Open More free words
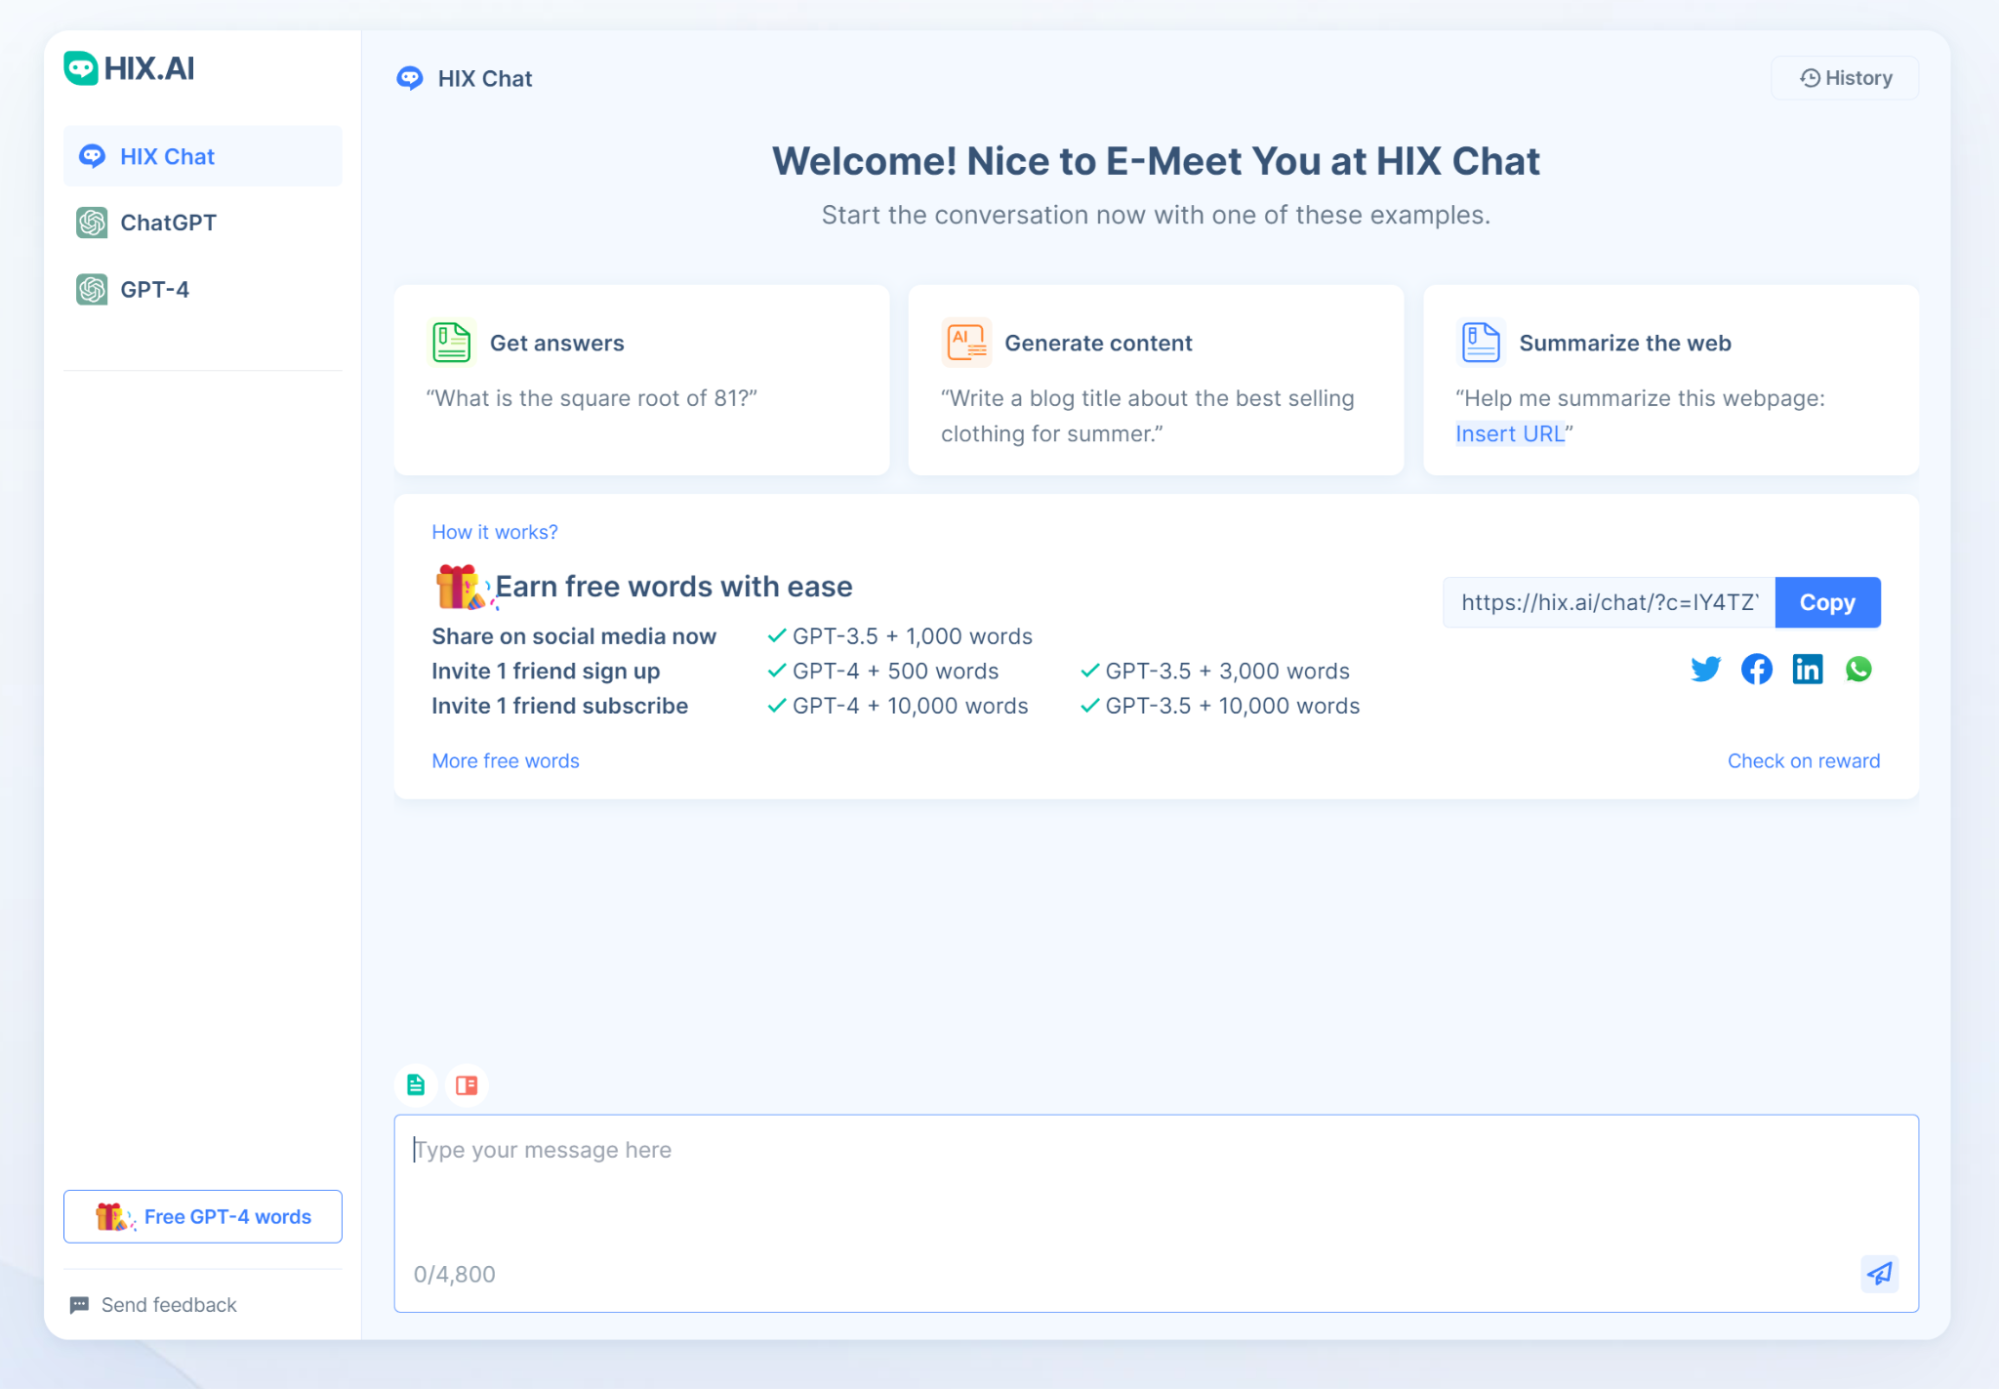 tap(505, 760)
